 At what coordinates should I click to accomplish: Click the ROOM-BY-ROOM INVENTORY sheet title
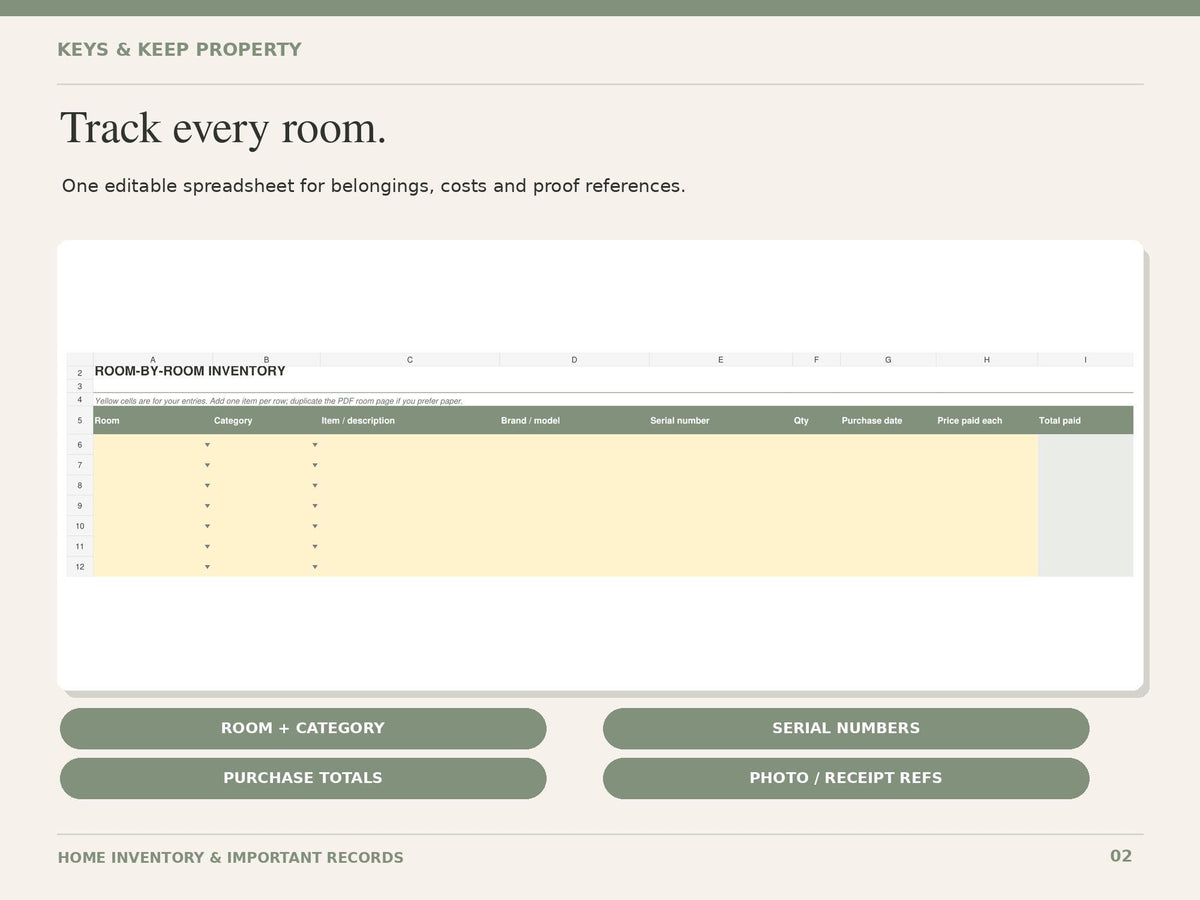pos(190,371)
